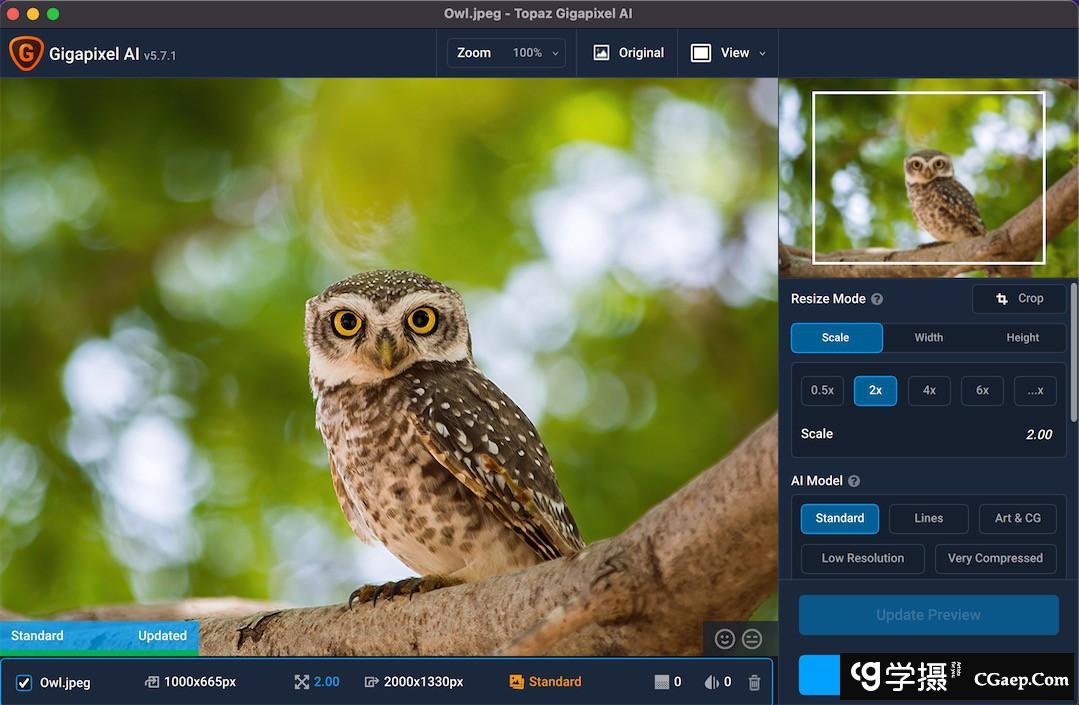The height and width of the screenshot is (705, 1079).
Task: Click the happy face feedback icon
Action: 725,639
